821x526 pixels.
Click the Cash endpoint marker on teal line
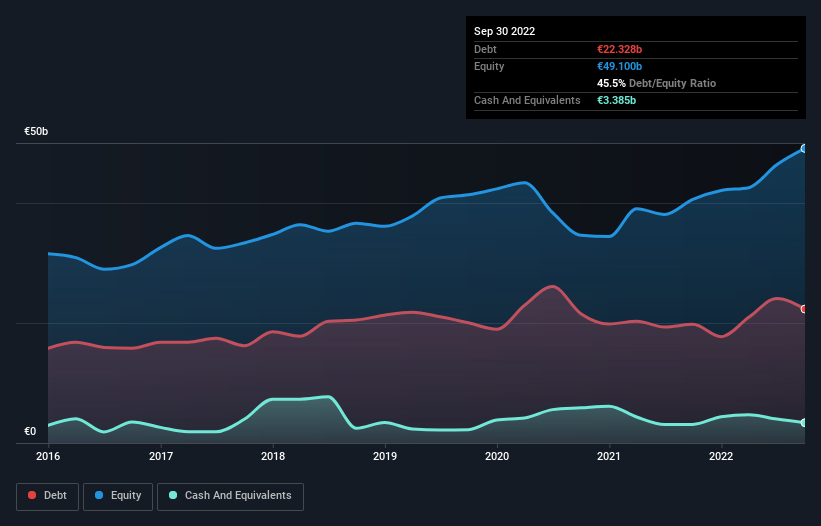[x=804, y=422]
